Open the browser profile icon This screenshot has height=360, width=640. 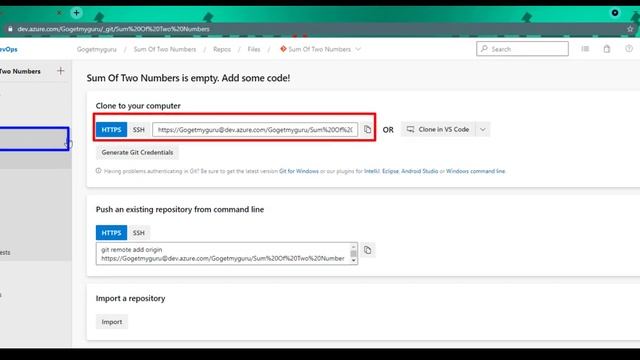[615, 13]
